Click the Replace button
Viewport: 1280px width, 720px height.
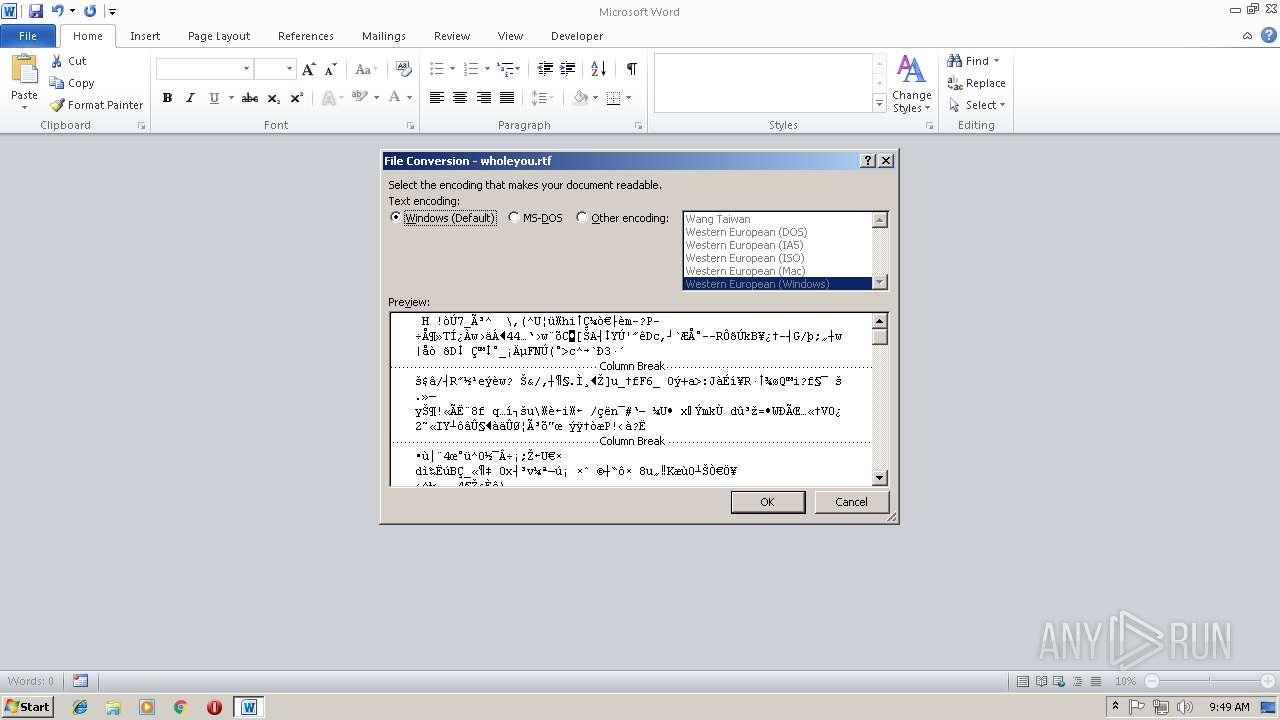(976, 83)
